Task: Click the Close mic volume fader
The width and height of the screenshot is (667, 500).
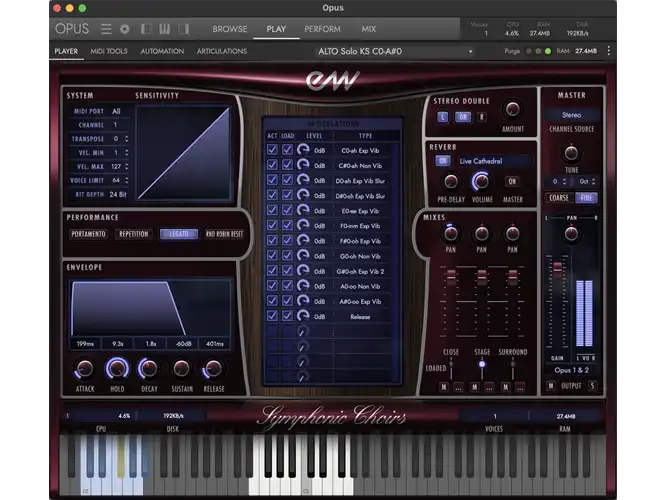Action: coord(451,277)
